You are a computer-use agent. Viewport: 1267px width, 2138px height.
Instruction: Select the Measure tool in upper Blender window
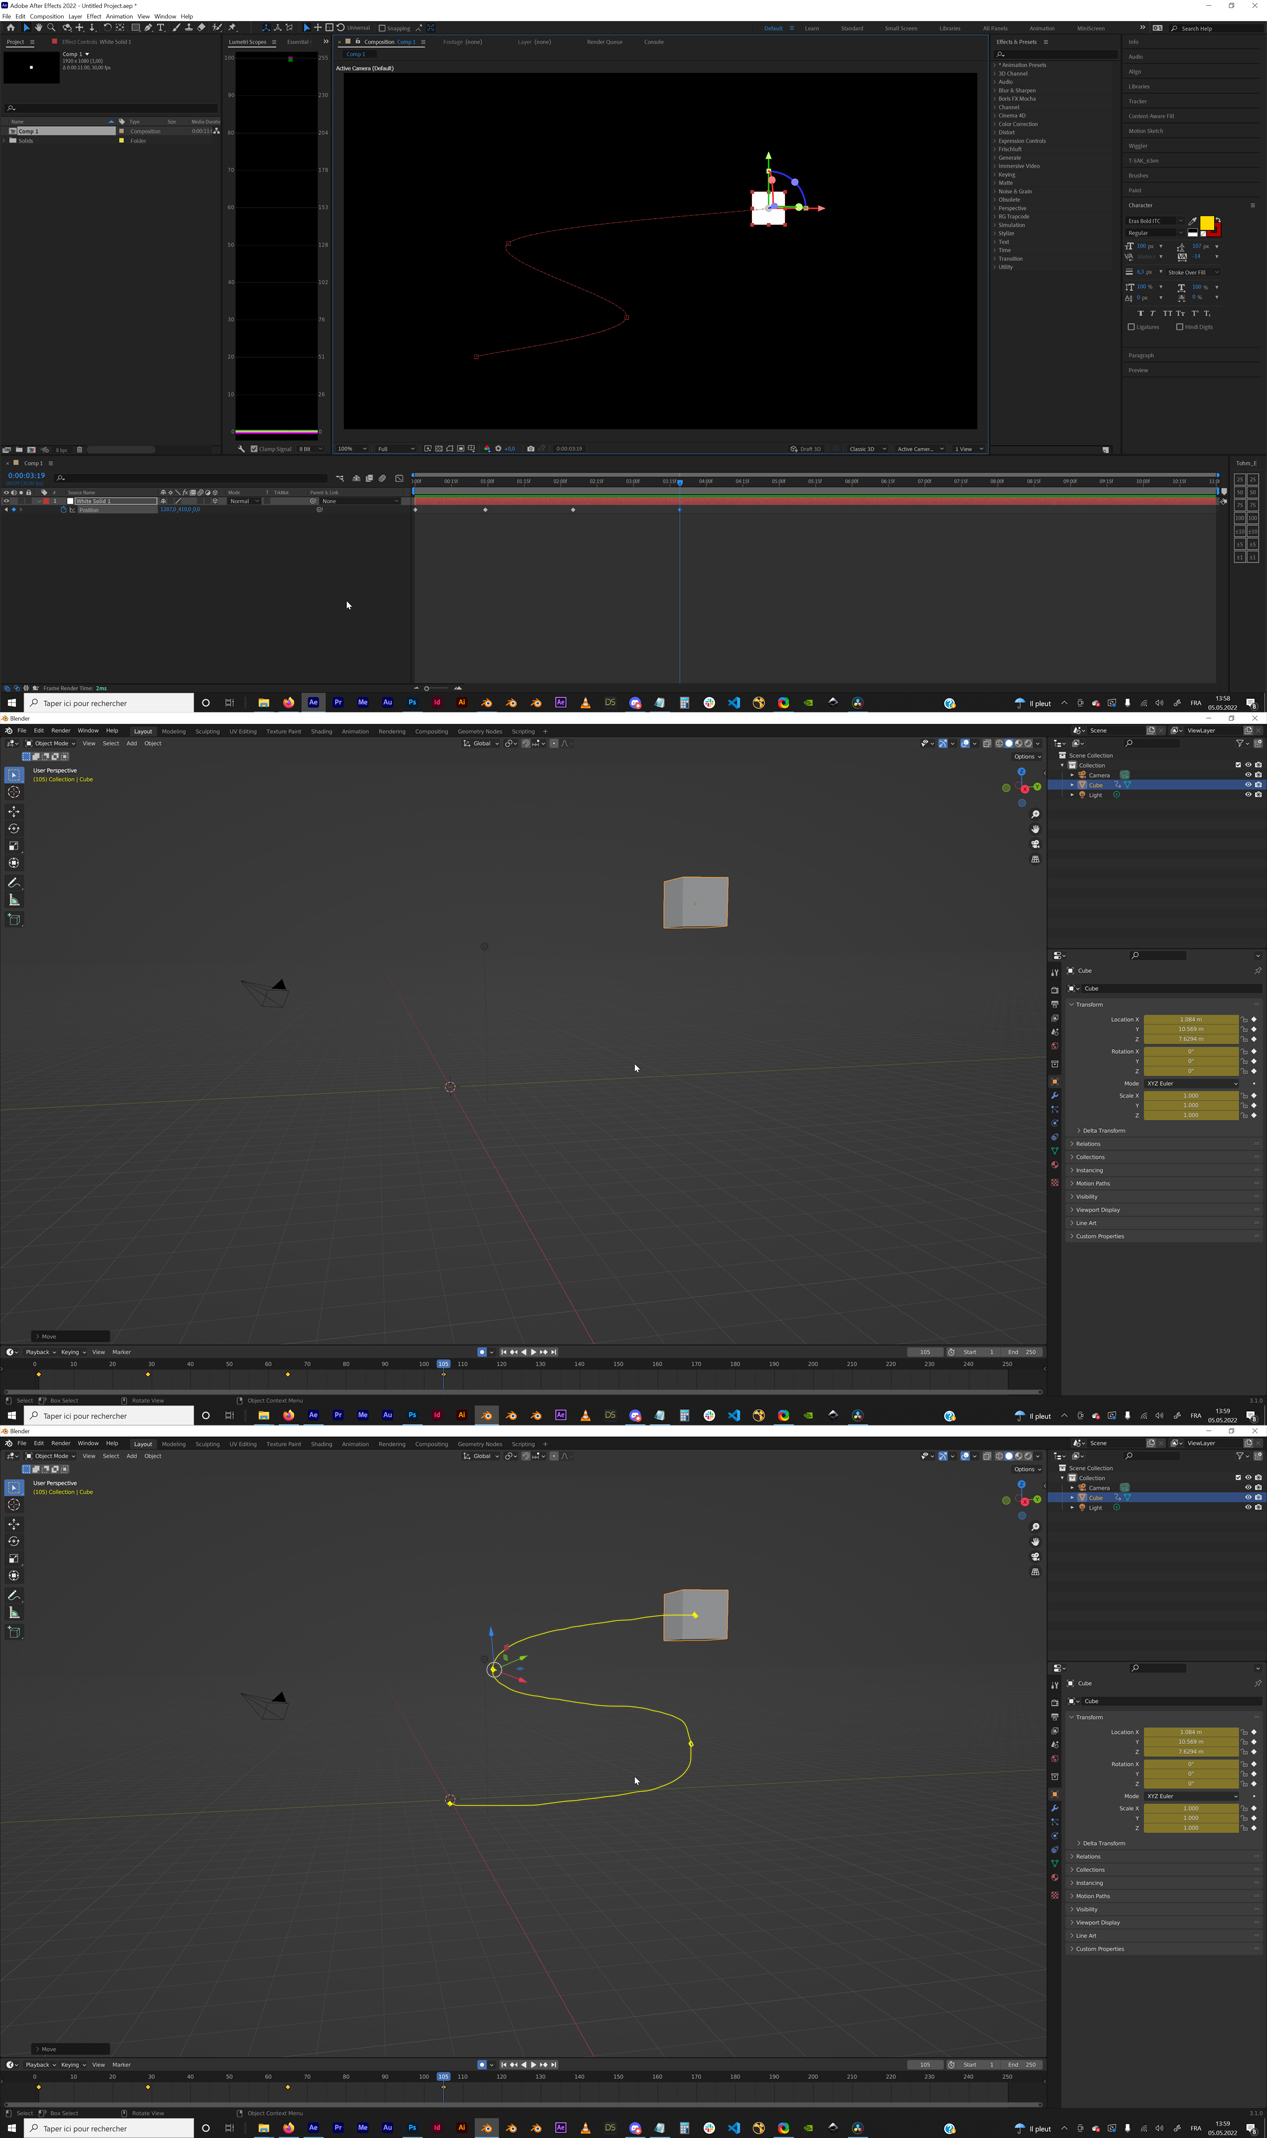pos(14,900)
